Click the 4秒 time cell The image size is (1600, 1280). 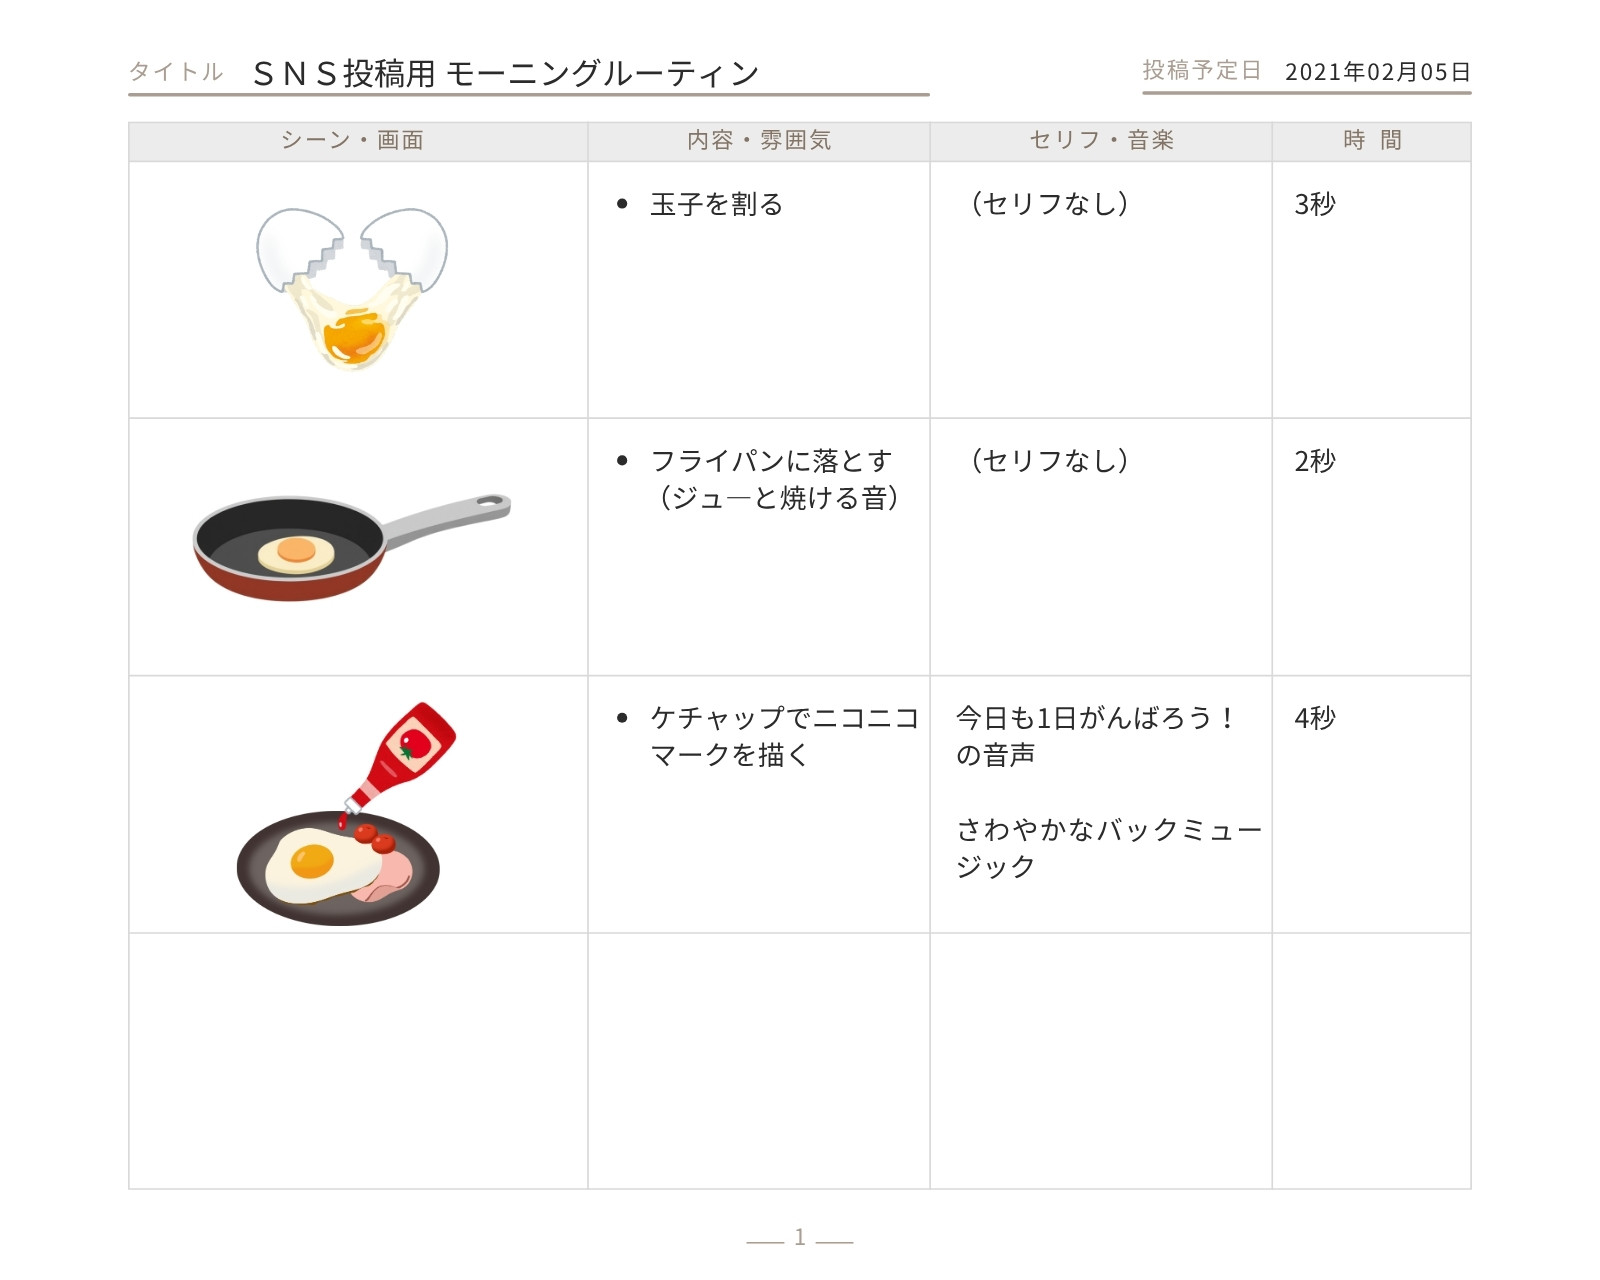click(1371, 804)
